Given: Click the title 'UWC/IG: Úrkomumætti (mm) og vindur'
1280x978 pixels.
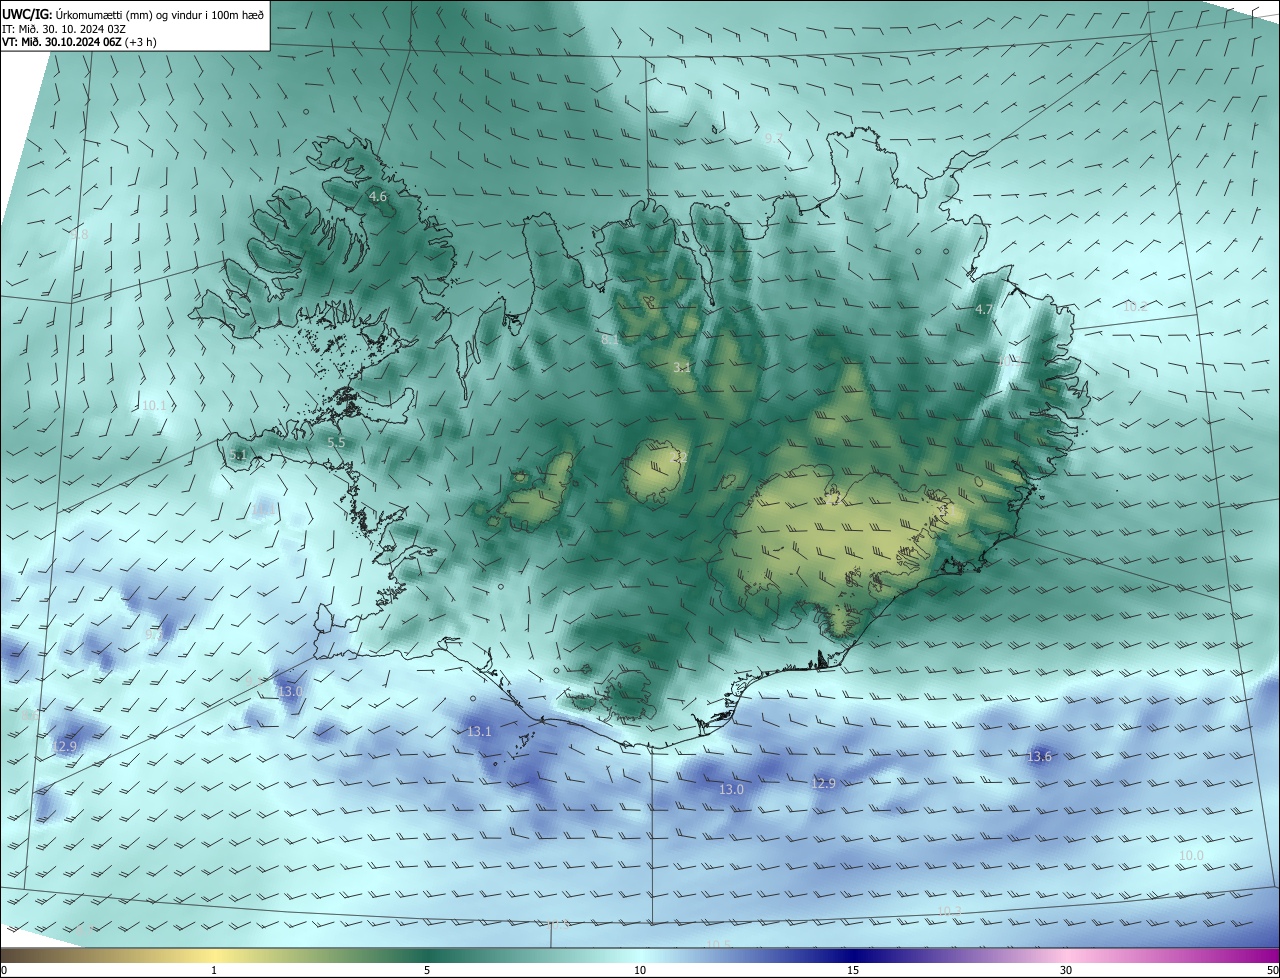Looking at the screenshot, I should (x=133, y=14).
